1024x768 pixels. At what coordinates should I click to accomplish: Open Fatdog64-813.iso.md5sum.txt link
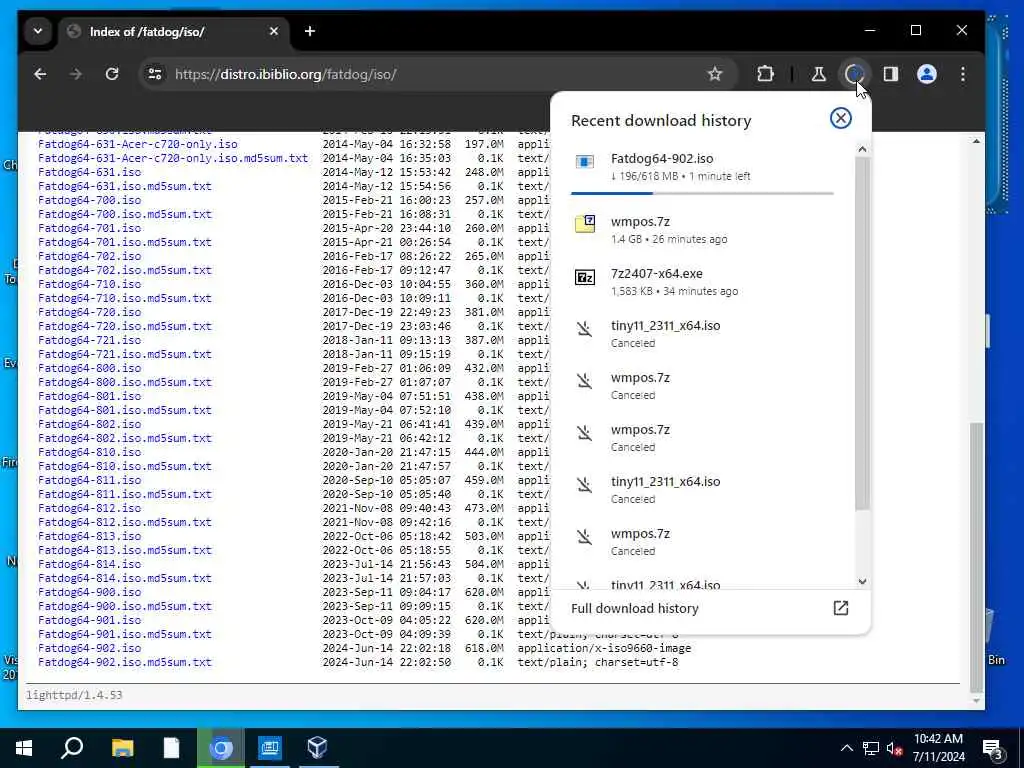coord(125,551)
